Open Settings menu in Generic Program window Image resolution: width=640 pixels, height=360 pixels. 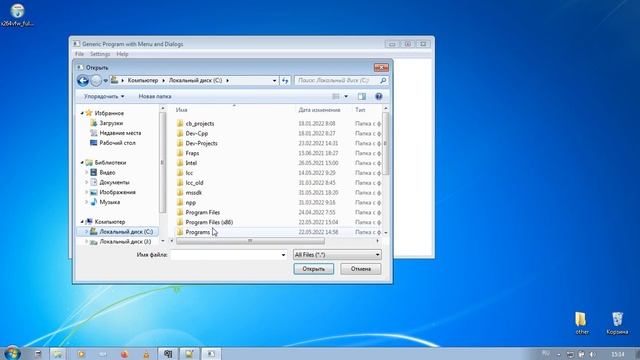click(x=100, y=54)
